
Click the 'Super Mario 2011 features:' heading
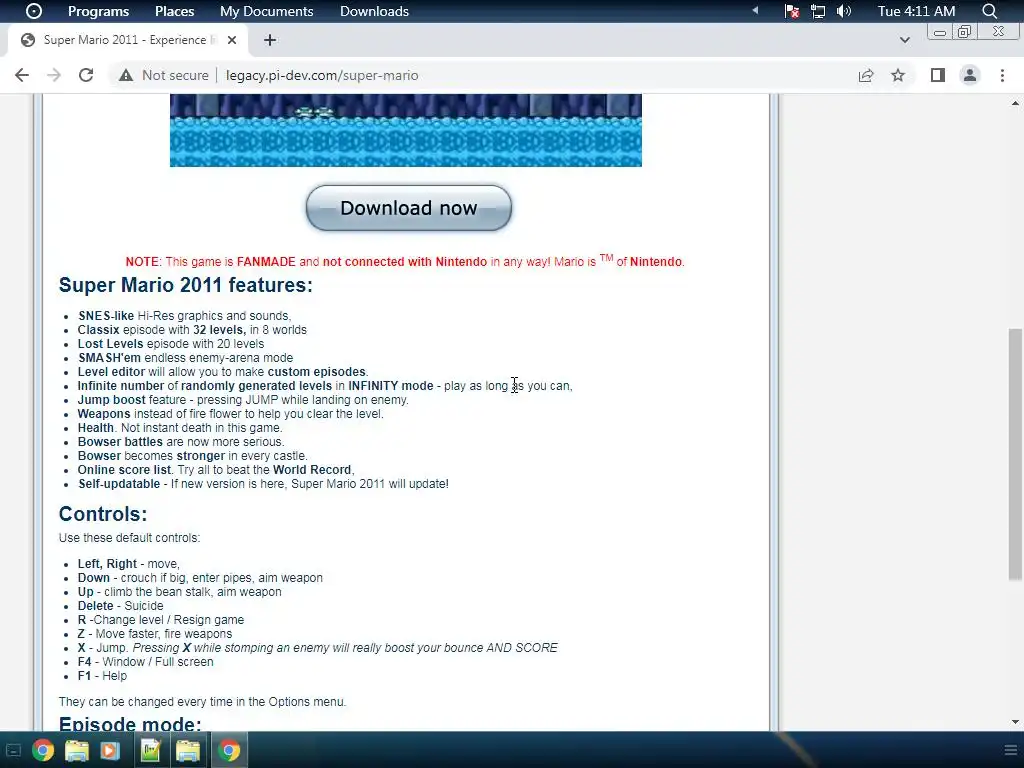coord(185,285)
